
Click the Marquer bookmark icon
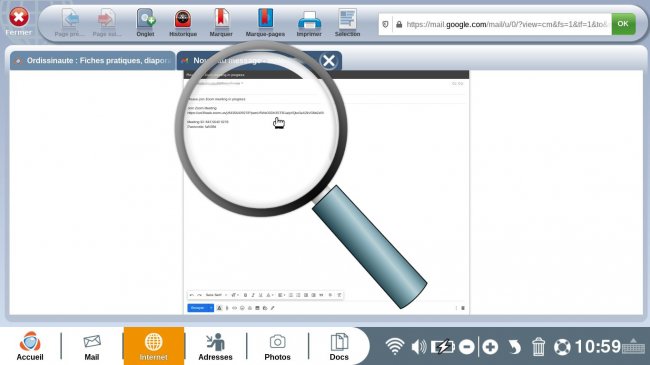click(x=221, y=23)
